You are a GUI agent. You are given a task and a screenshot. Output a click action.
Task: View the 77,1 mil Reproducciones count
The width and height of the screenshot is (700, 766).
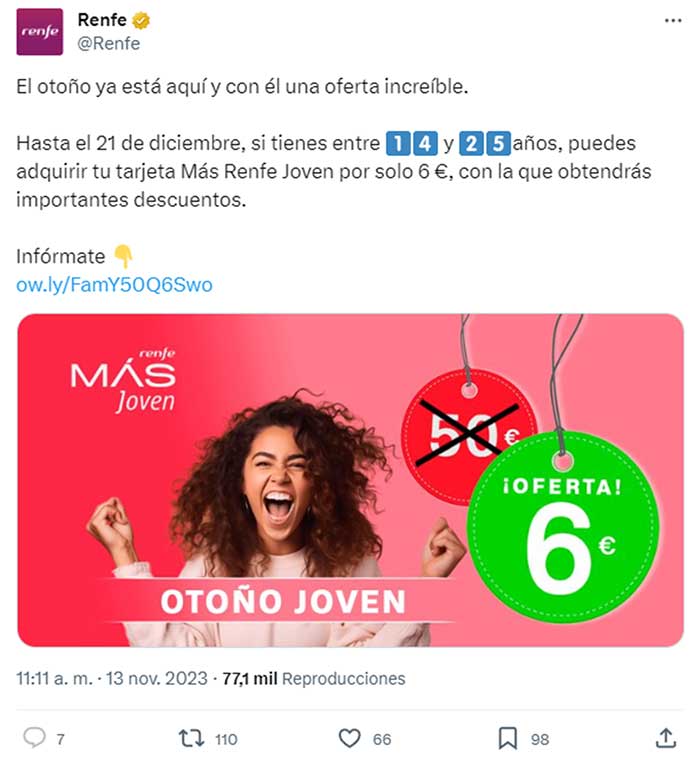coord(314,679)
